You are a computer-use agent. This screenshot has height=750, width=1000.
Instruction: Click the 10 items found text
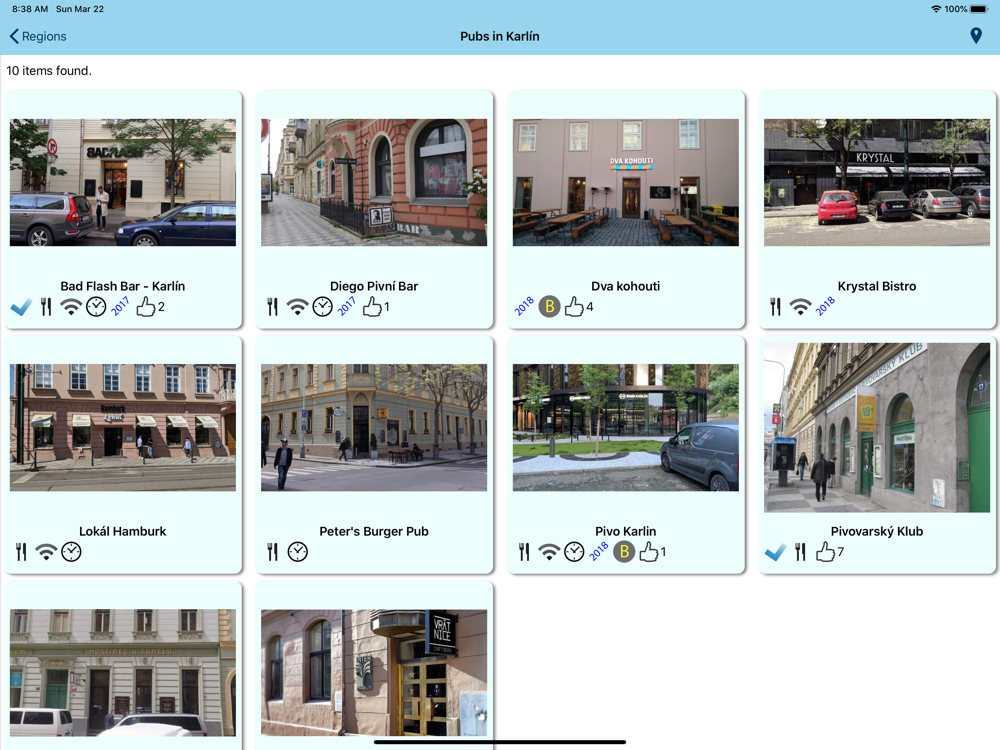click(49, 71)
